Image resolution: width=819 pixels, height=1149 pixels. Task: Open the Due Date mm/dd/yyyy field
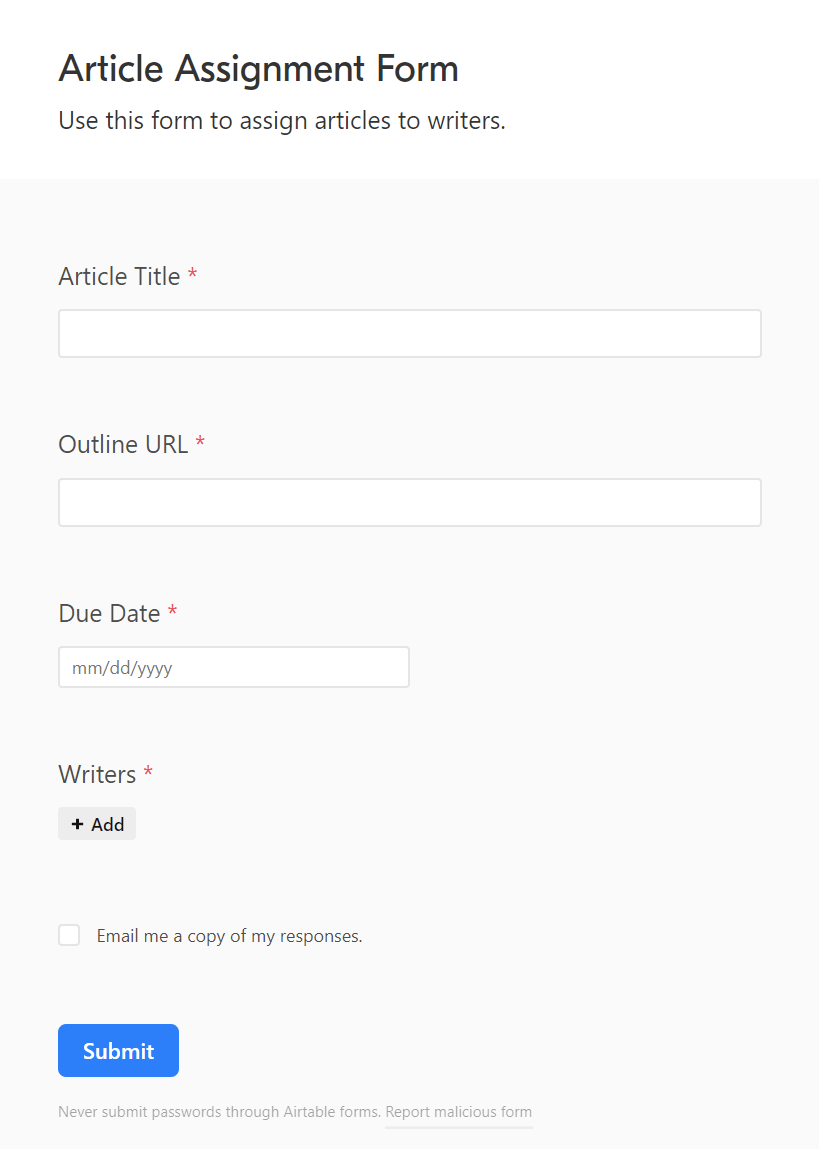click(x=233, y=667)
